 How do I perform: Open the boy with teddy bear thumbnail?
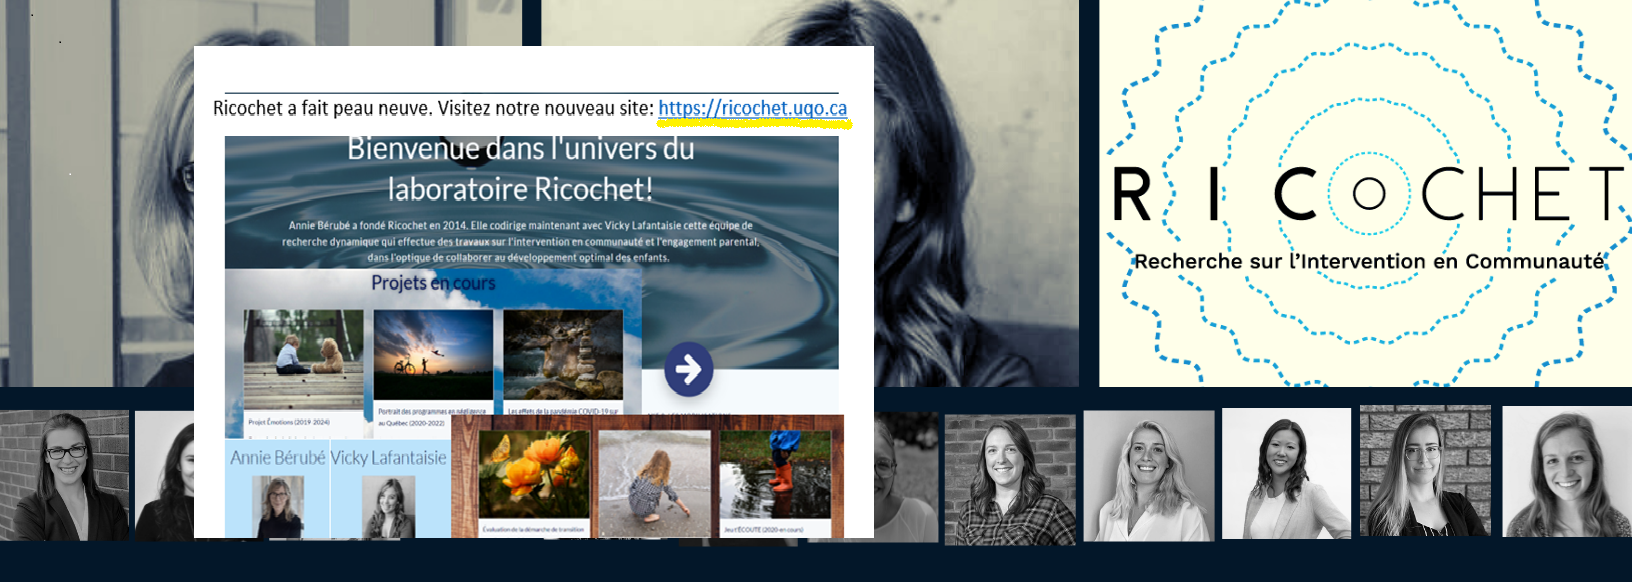coord(304,359)
